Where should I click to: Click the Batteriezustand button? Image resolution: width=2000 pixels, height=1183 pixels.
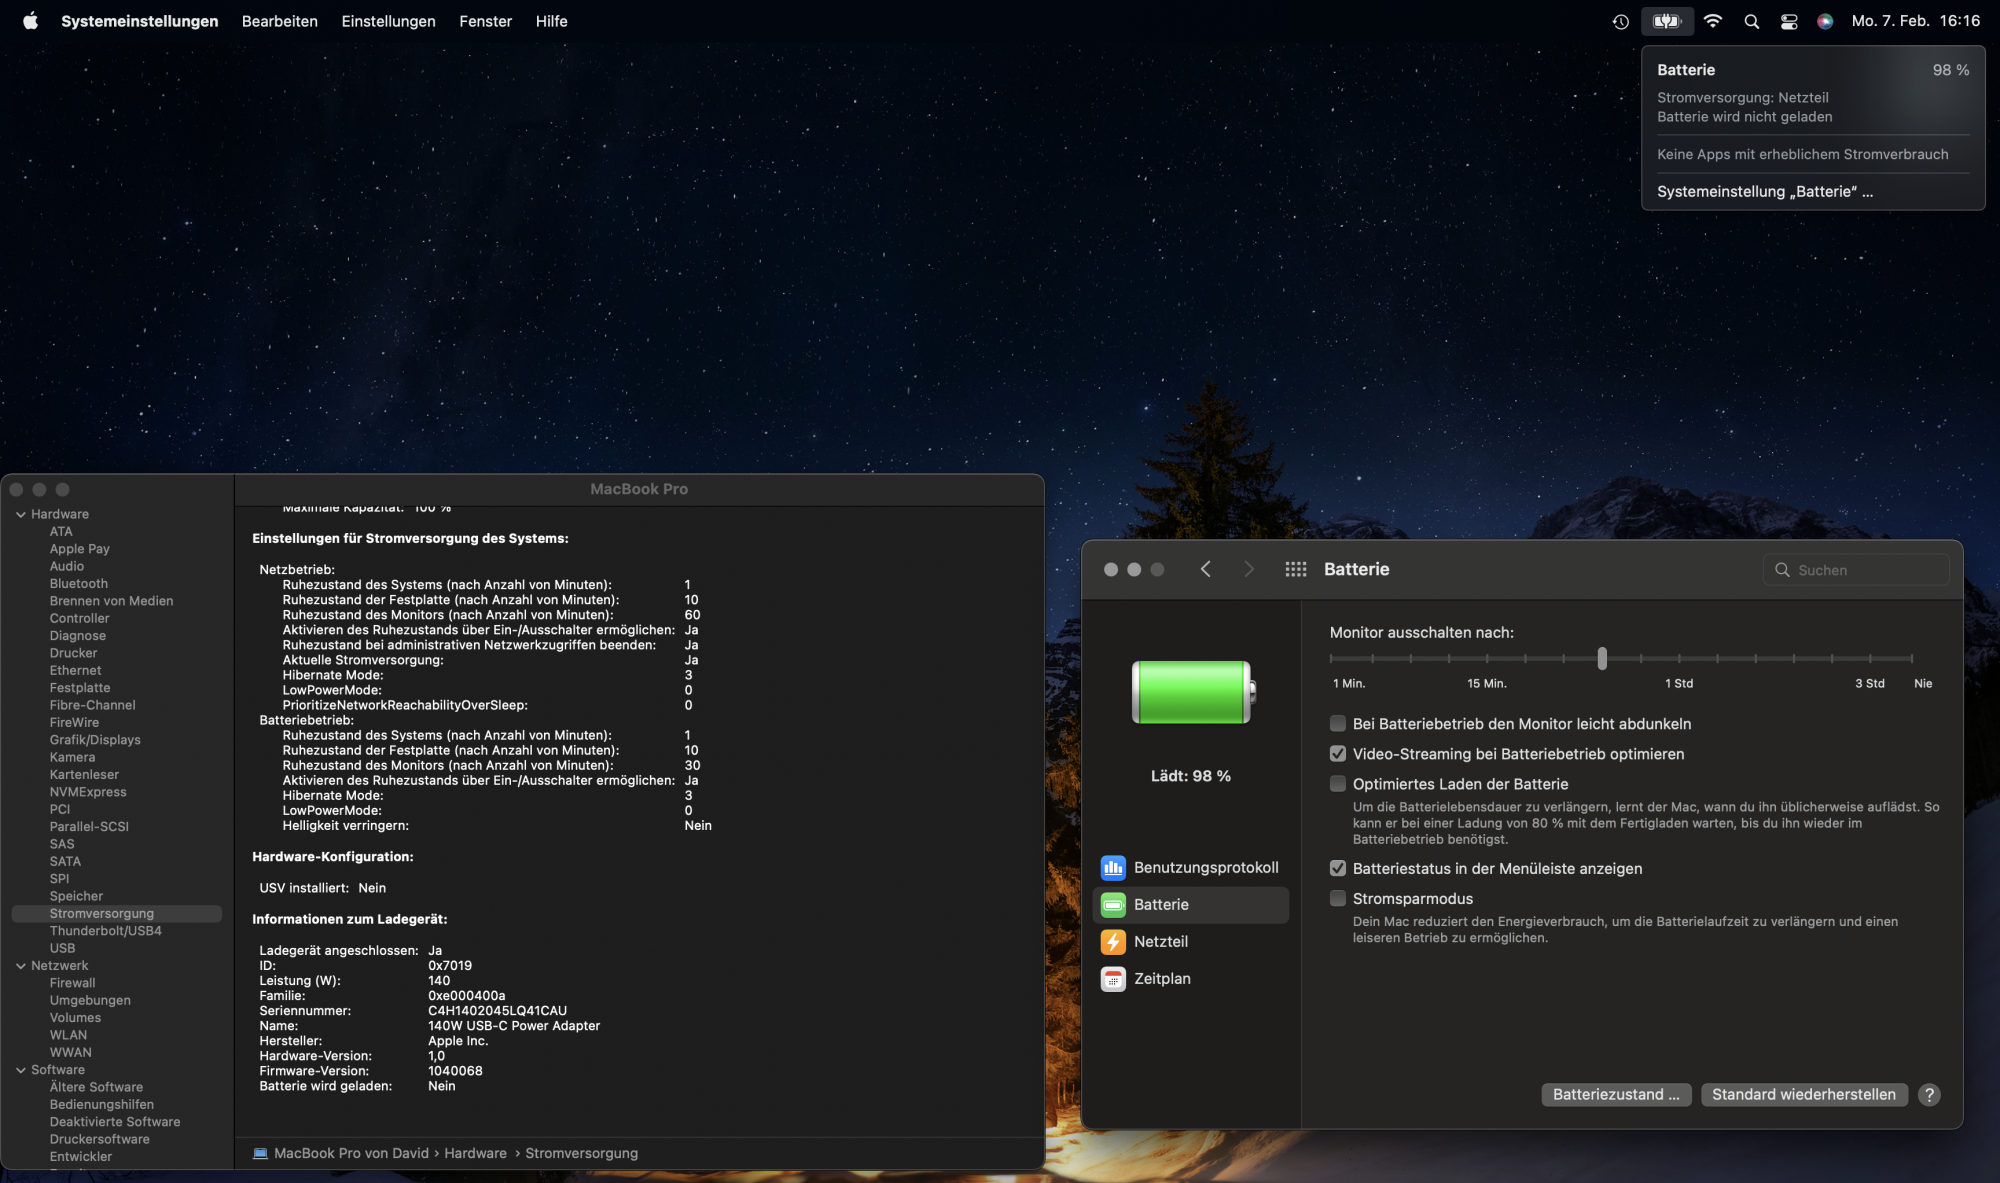tap(1616, 1094)
